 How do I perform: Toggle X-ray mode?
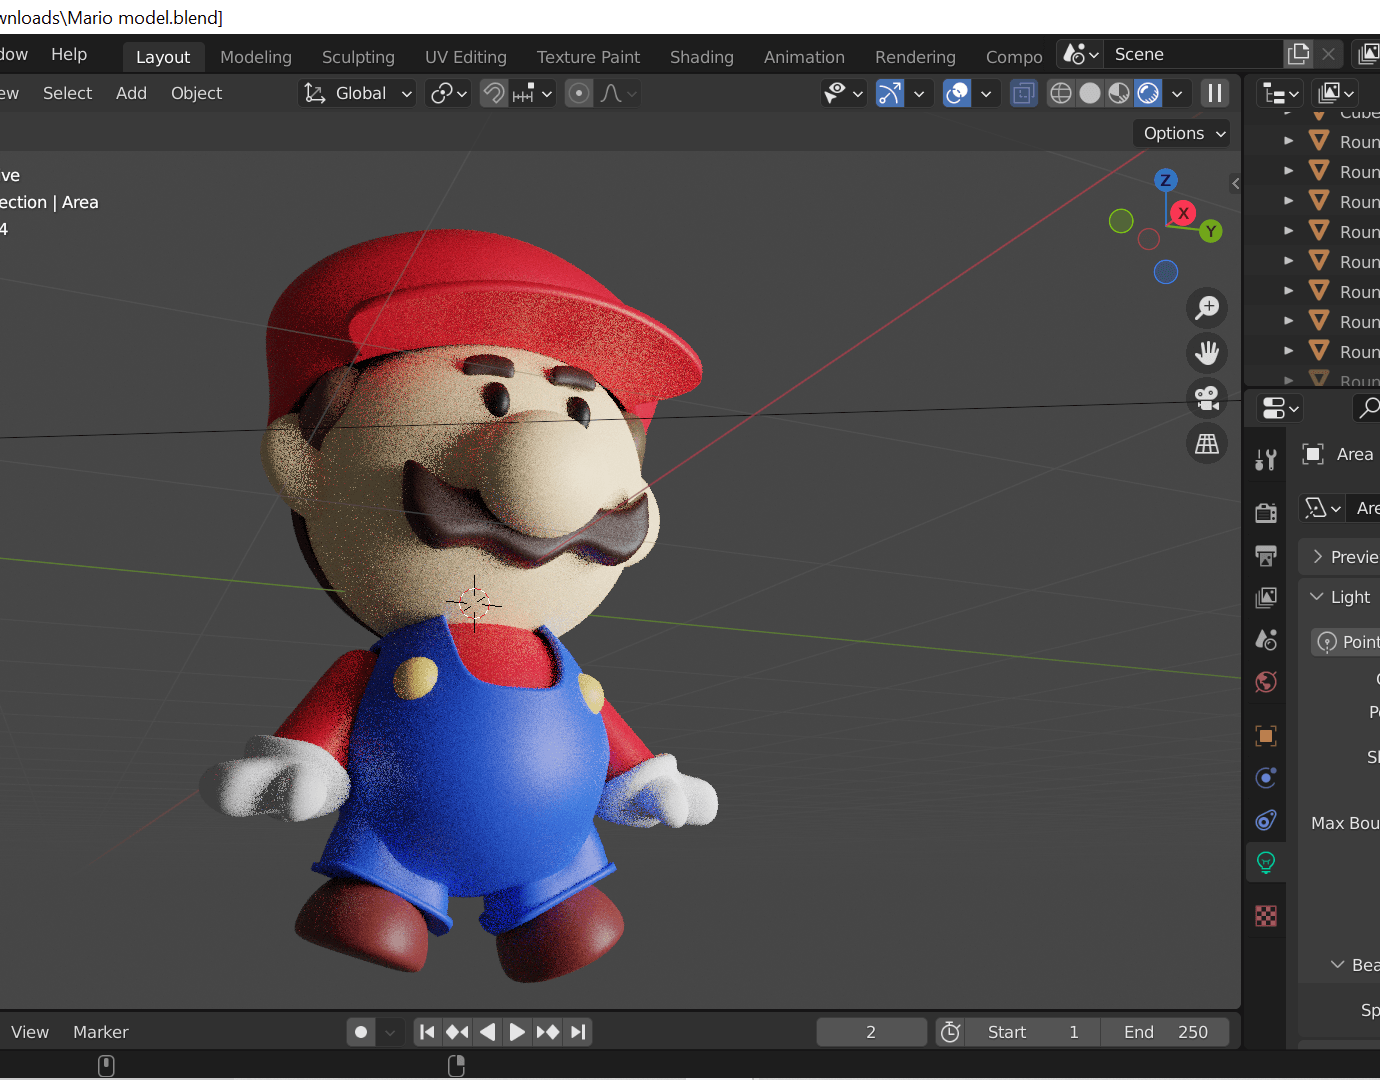(1023, 93)
